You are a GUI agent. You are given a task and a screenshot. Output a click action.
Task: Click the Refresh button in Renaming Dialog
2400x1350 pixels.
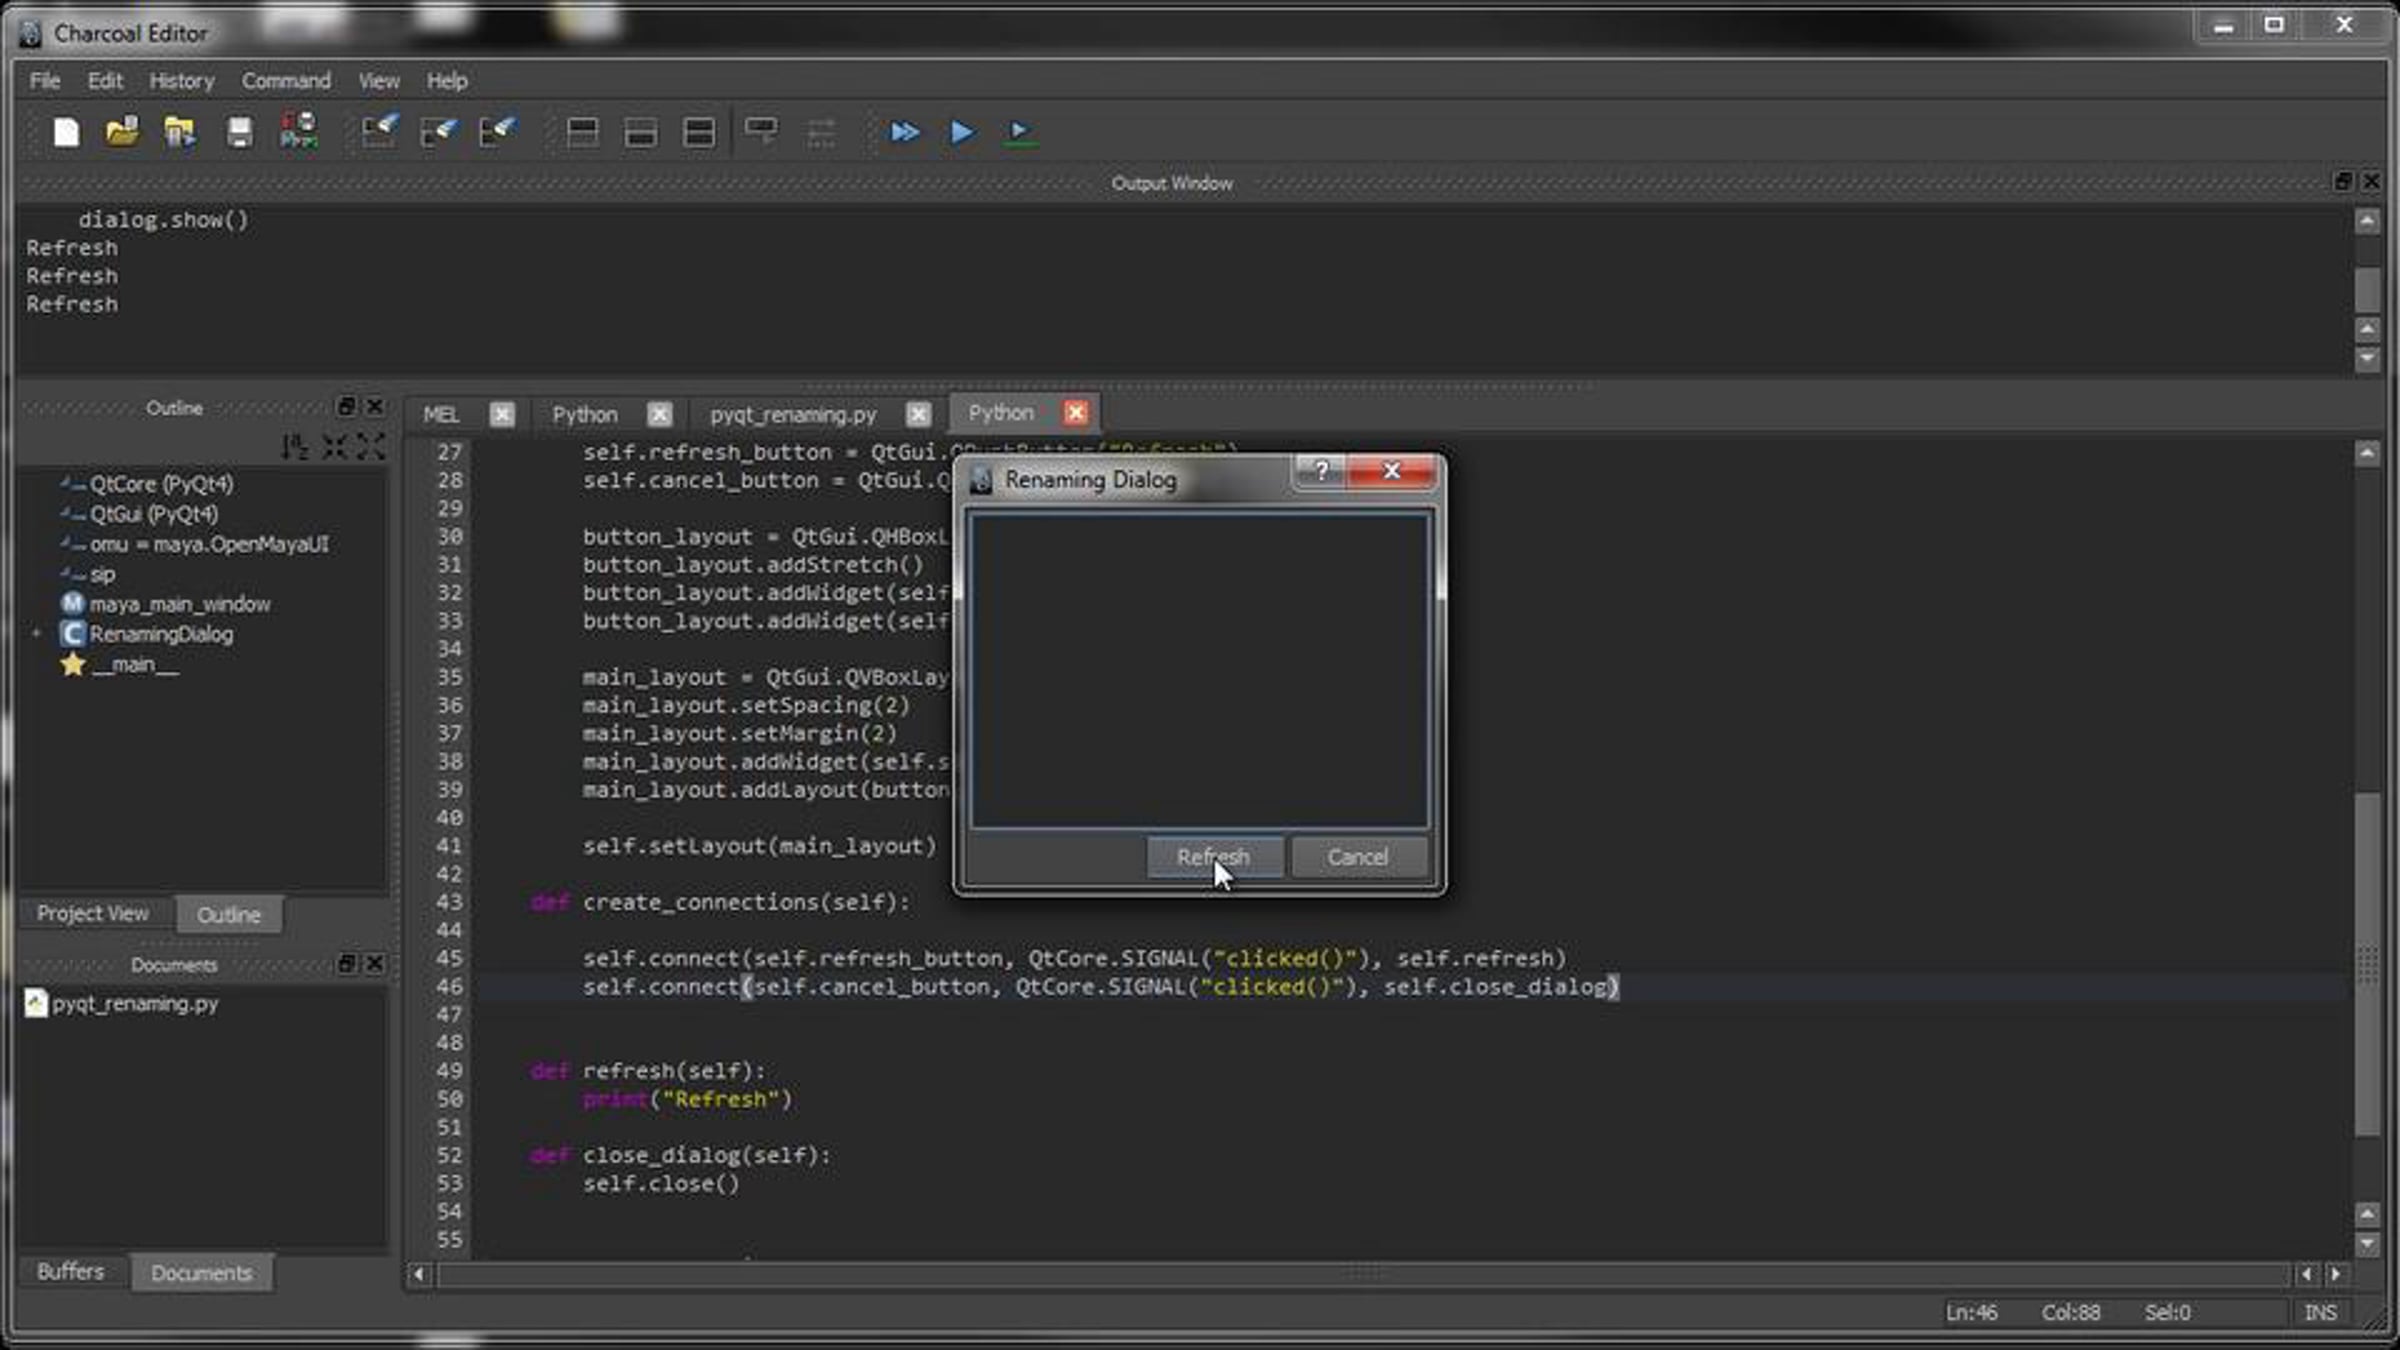tap(1214, 858)
